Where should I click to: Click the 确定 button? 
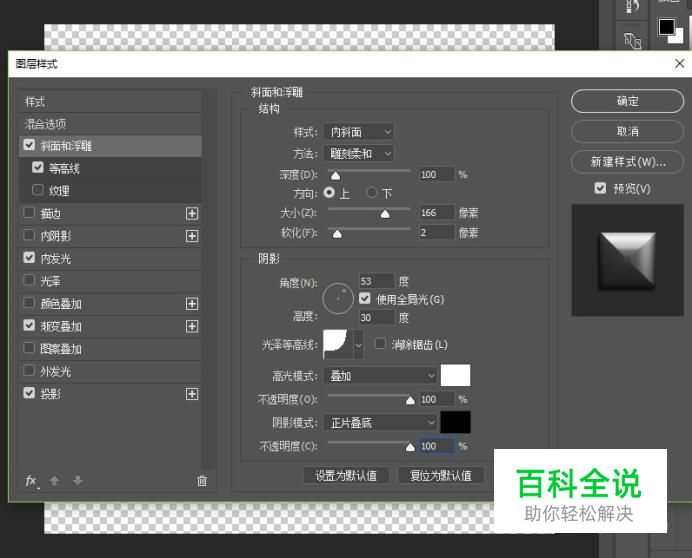[x=627, y=101]
